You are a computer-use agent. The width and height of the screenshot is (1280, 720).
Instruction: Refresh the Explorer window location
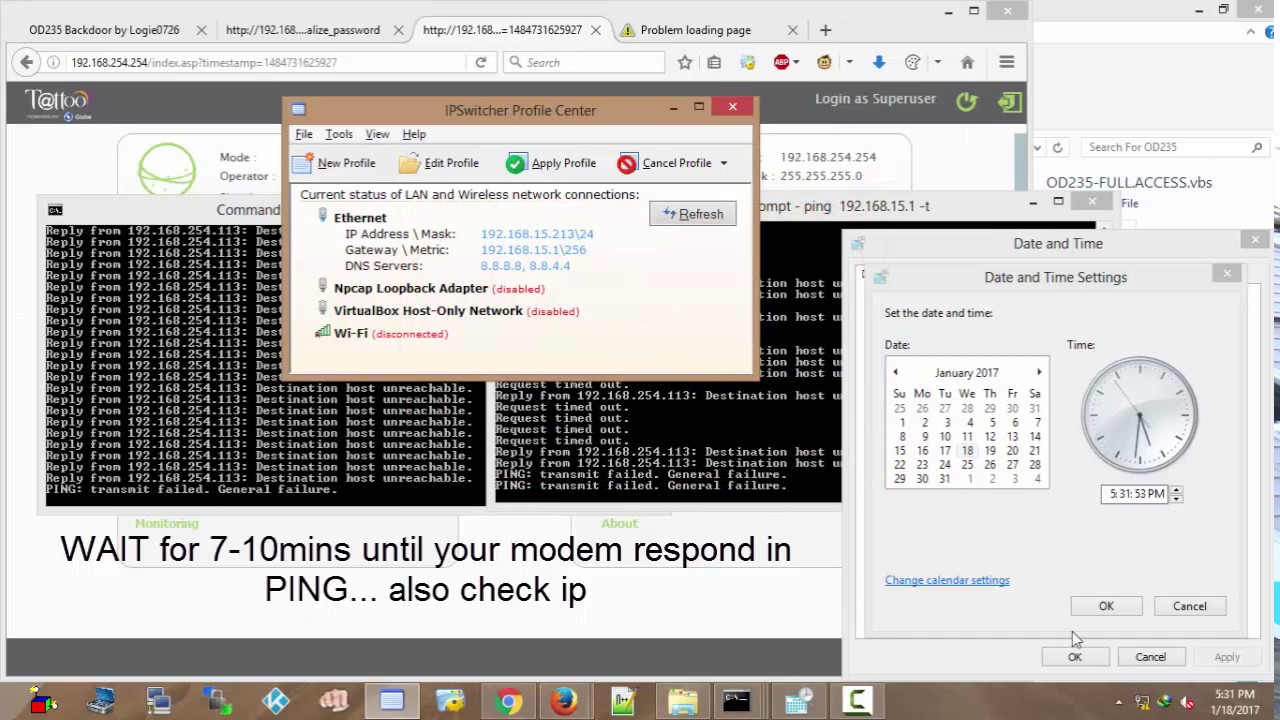coord(1058,147)
